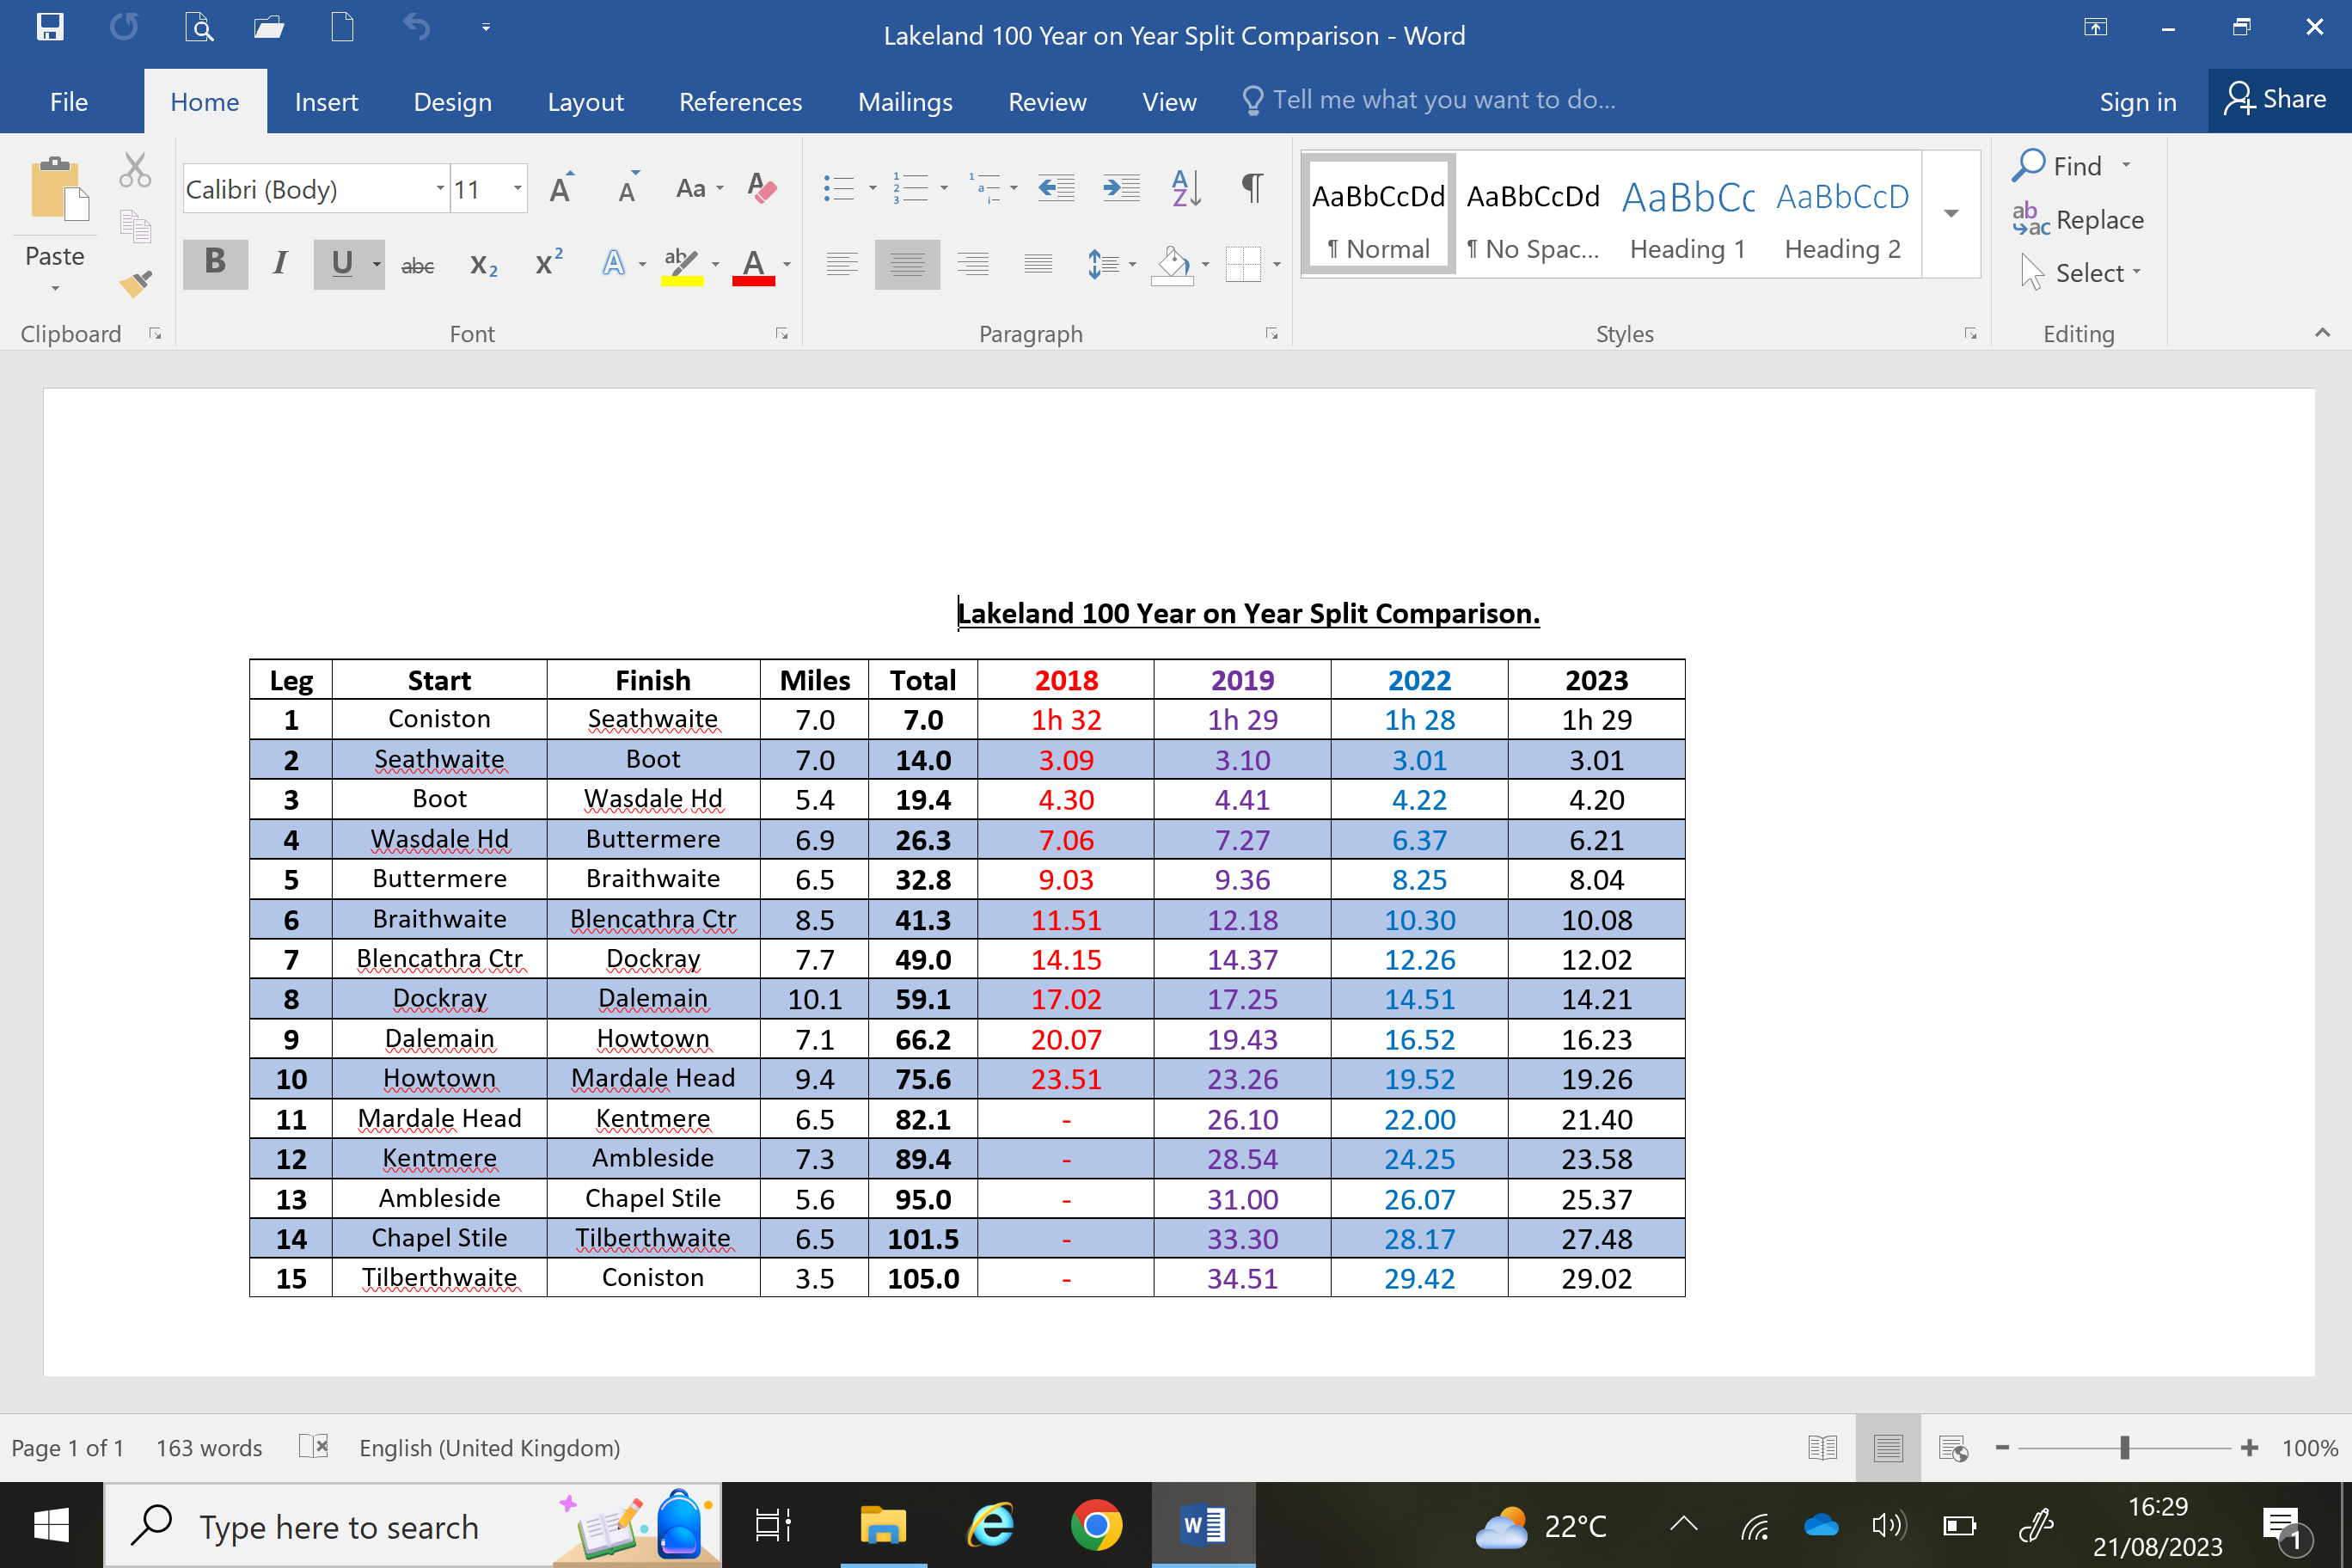This screenshot has height=1568, width=2352.
Task: Toggle Bold formatting off
Action: coord(215,263)
